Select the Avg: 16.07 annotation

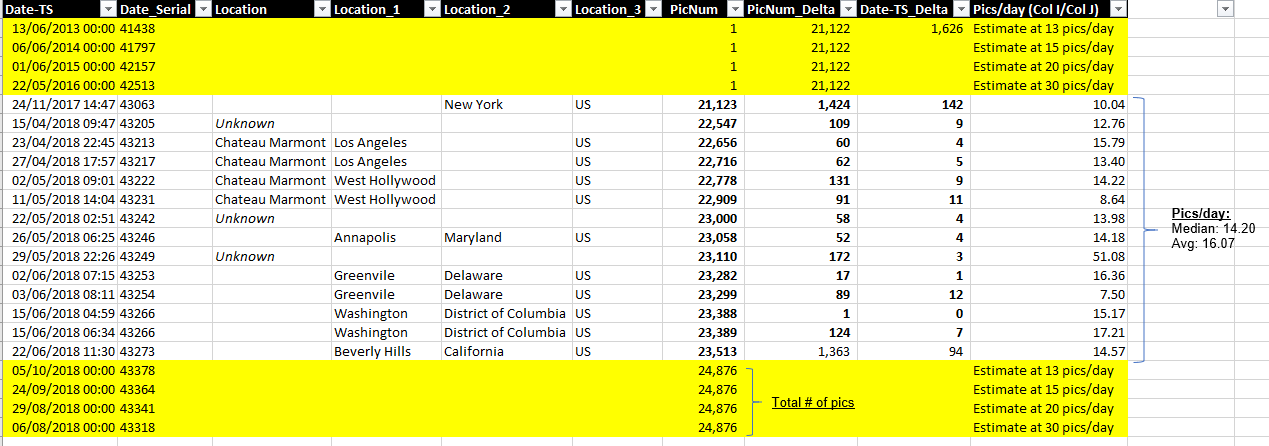click(x=1201, y=242)
